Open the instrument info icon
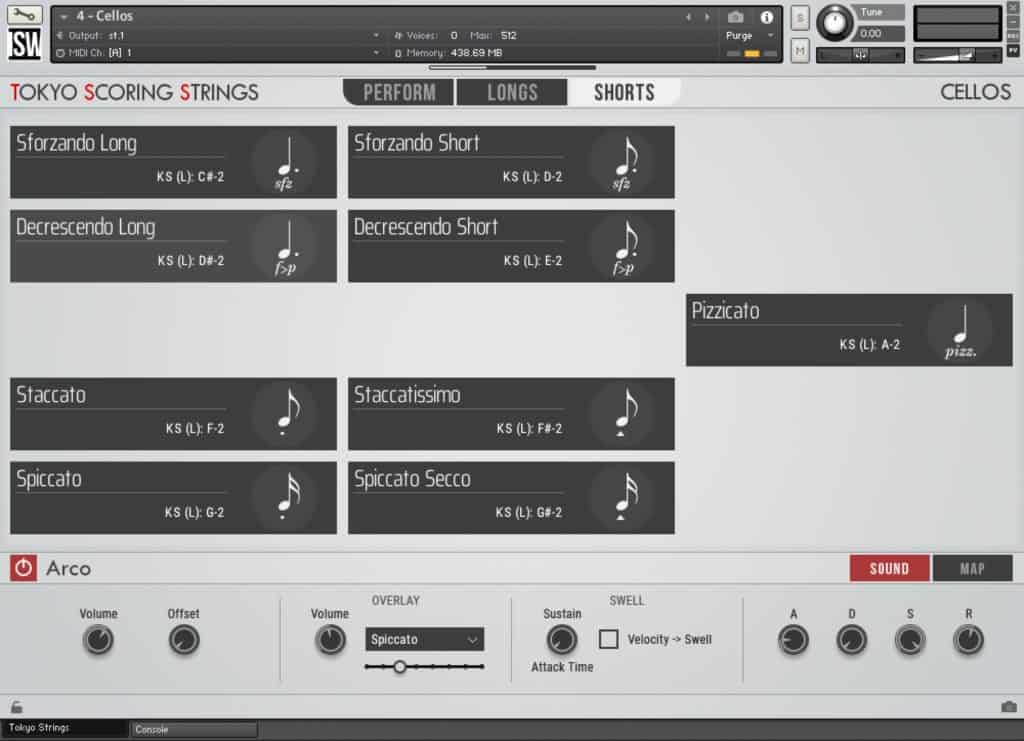1024x741 pixels. (766, 17)
